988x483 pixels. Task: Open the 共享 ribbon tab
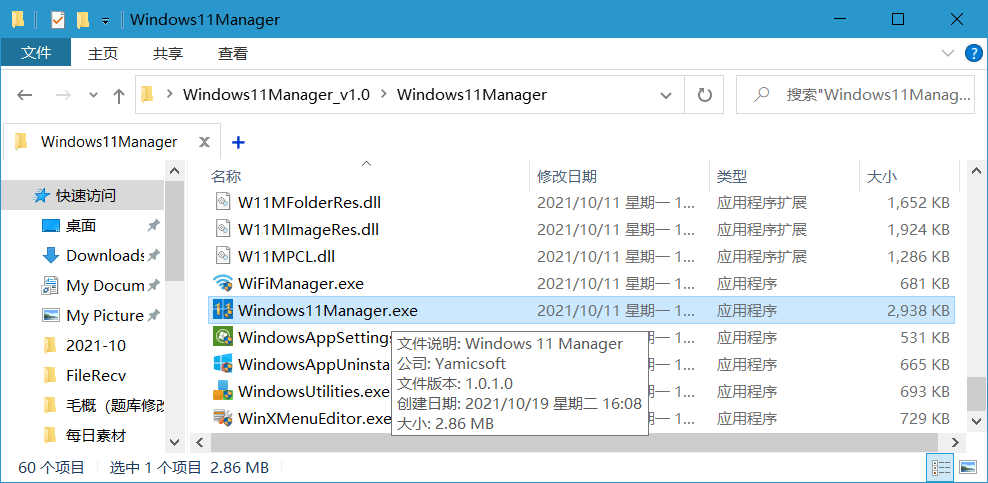tap(168, 54)
